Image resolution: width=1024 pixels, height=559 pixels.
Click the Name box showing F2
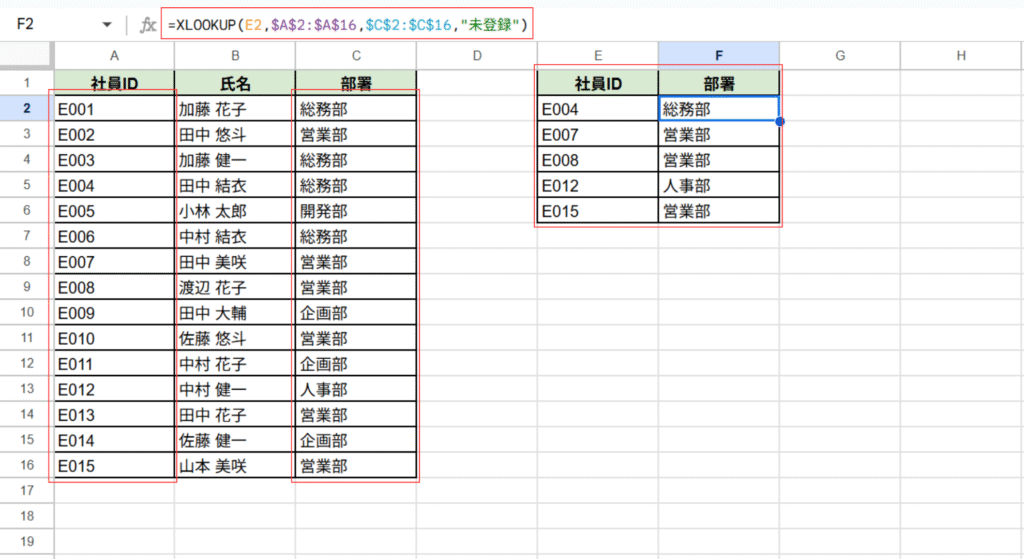[x=25, y=24]
